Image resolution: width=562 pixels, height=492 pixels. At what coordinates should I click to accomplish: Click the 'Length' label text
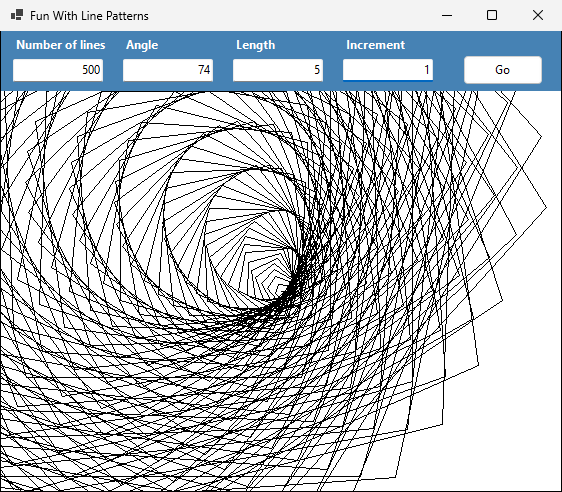click(256, 45)
